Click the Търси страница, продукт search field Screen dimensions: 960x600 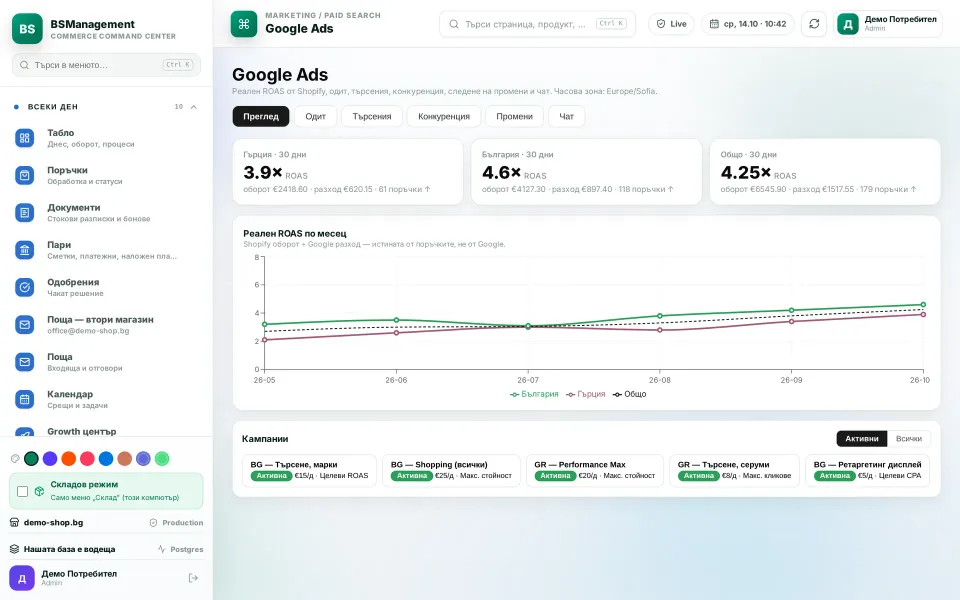(x=538, y=24)
